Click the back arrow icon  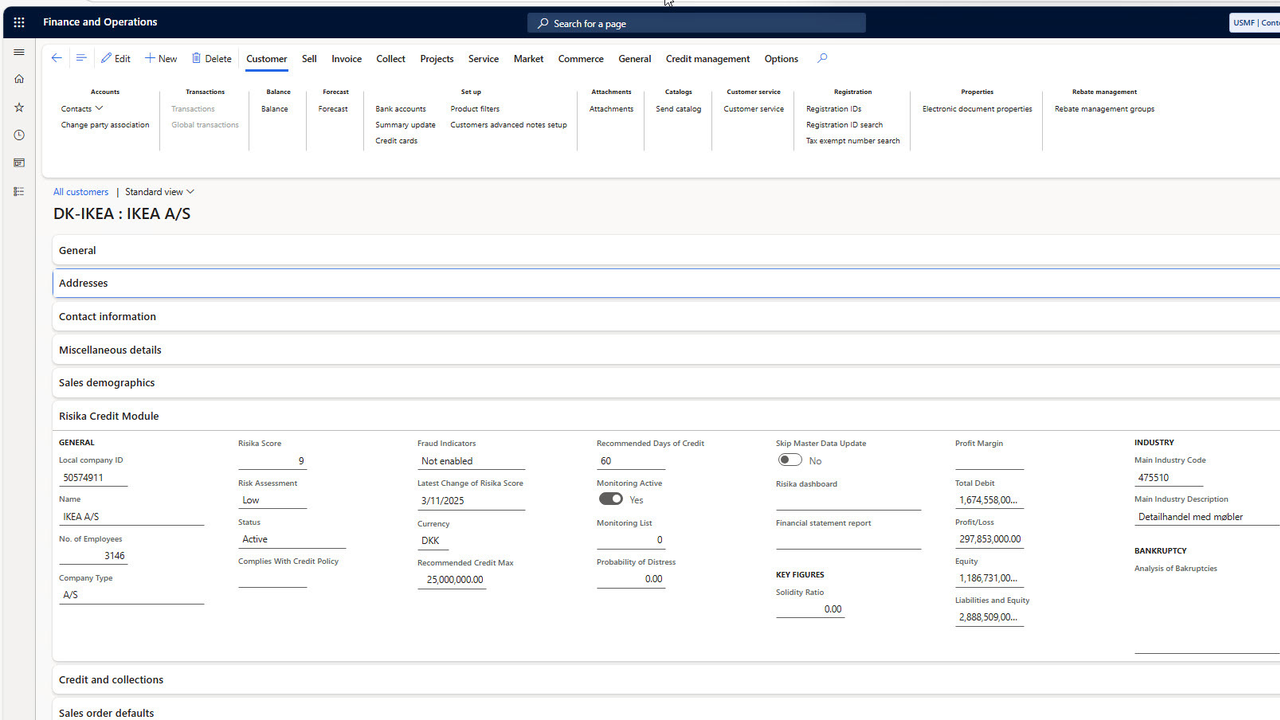pyautogui.click(x=57, y=58)
